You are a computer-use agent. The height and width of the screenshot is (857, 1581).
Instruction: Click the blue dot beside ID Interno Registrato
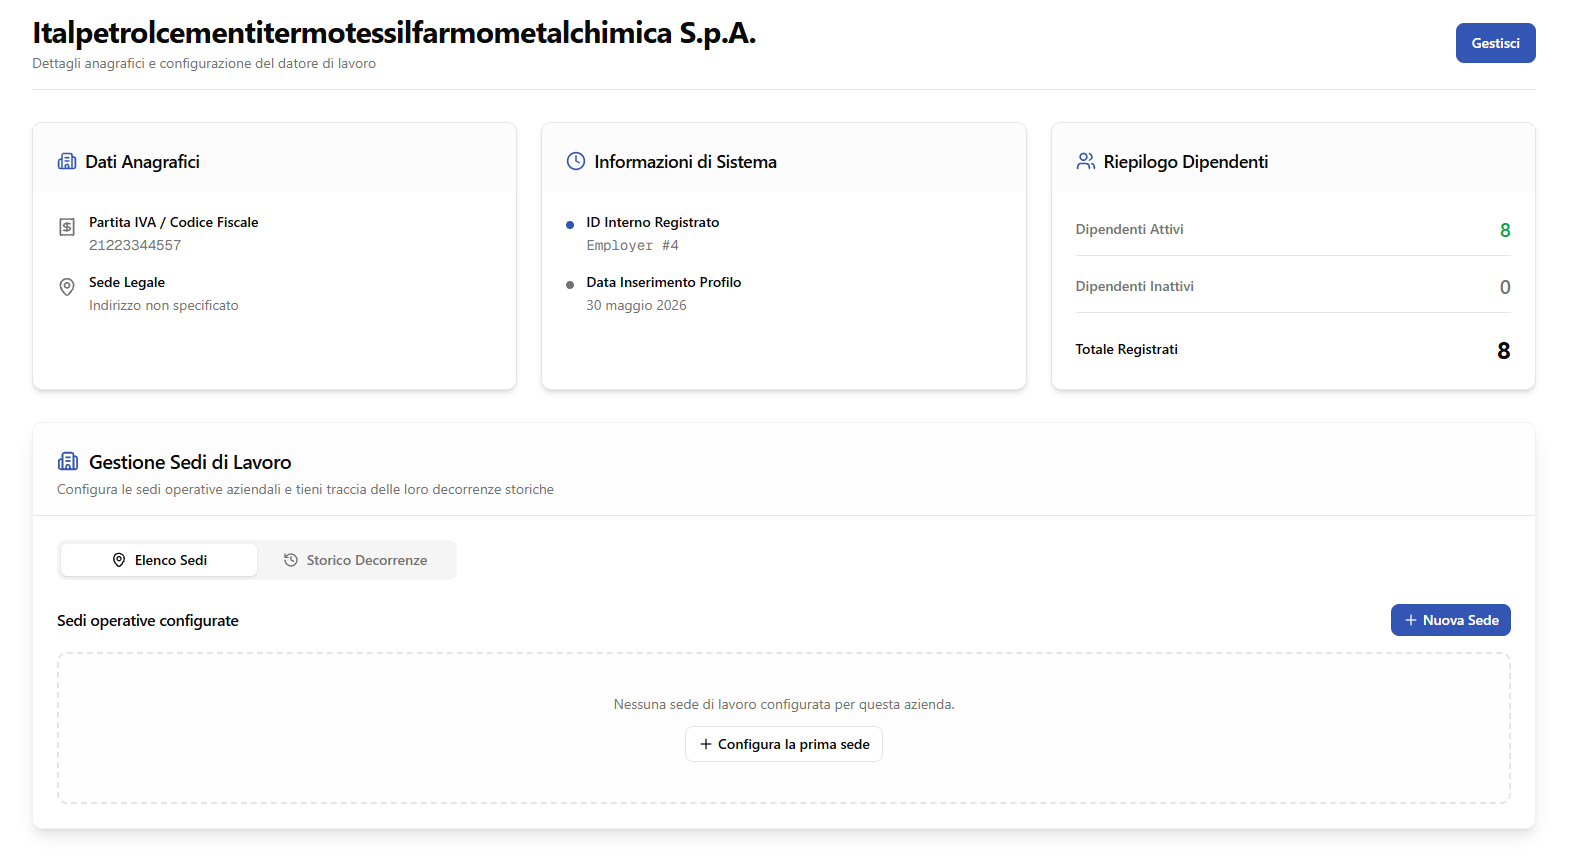(570, 225)
